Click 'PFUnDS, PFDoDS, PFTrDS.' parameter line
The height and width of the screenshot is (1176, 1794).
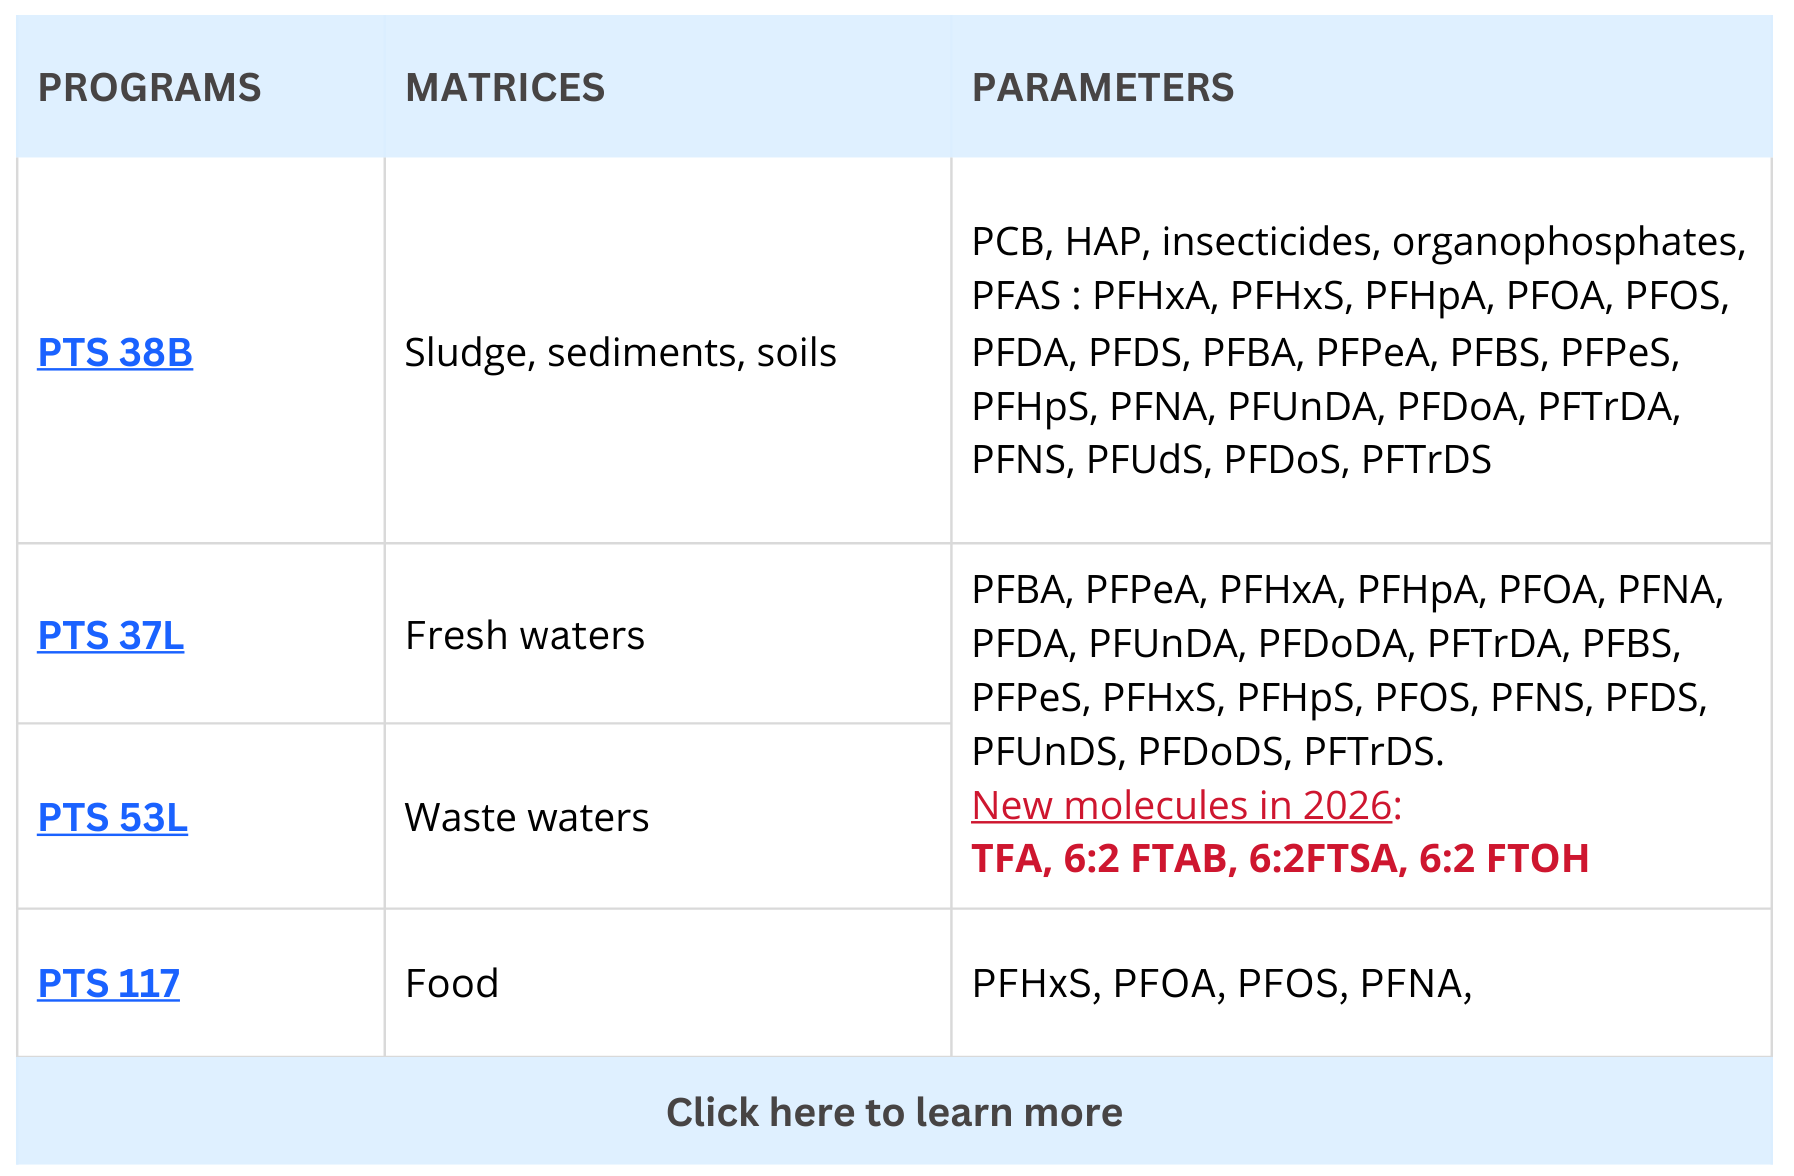click(1208, 752)
